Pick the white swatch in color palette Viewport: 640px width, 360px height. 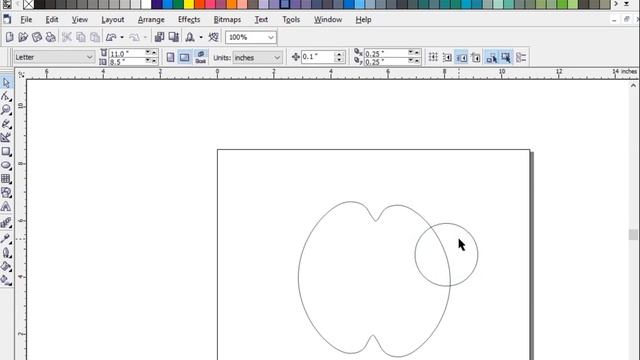(x=146, y=4)
